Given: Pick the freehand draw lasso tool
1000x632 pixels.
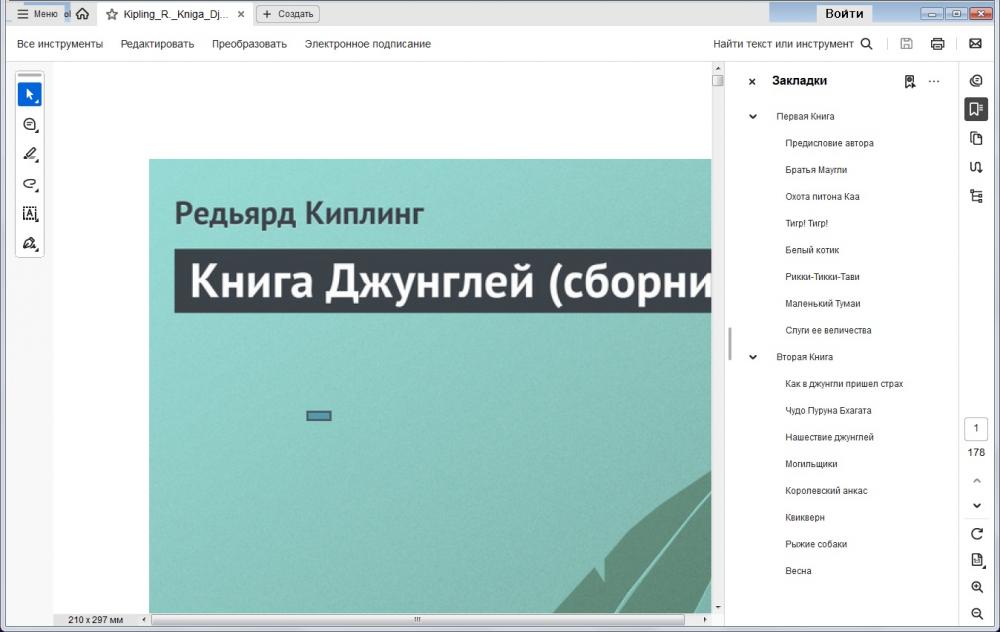Looking at the screenshot, I should coord(29,184).
